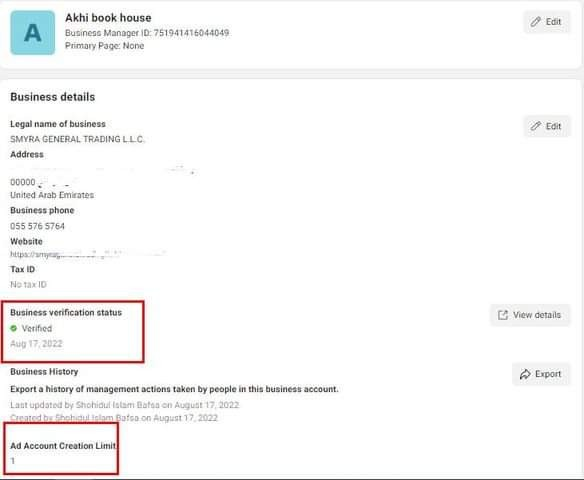Click the Akhi book house avatar tile

coord(32,33)
